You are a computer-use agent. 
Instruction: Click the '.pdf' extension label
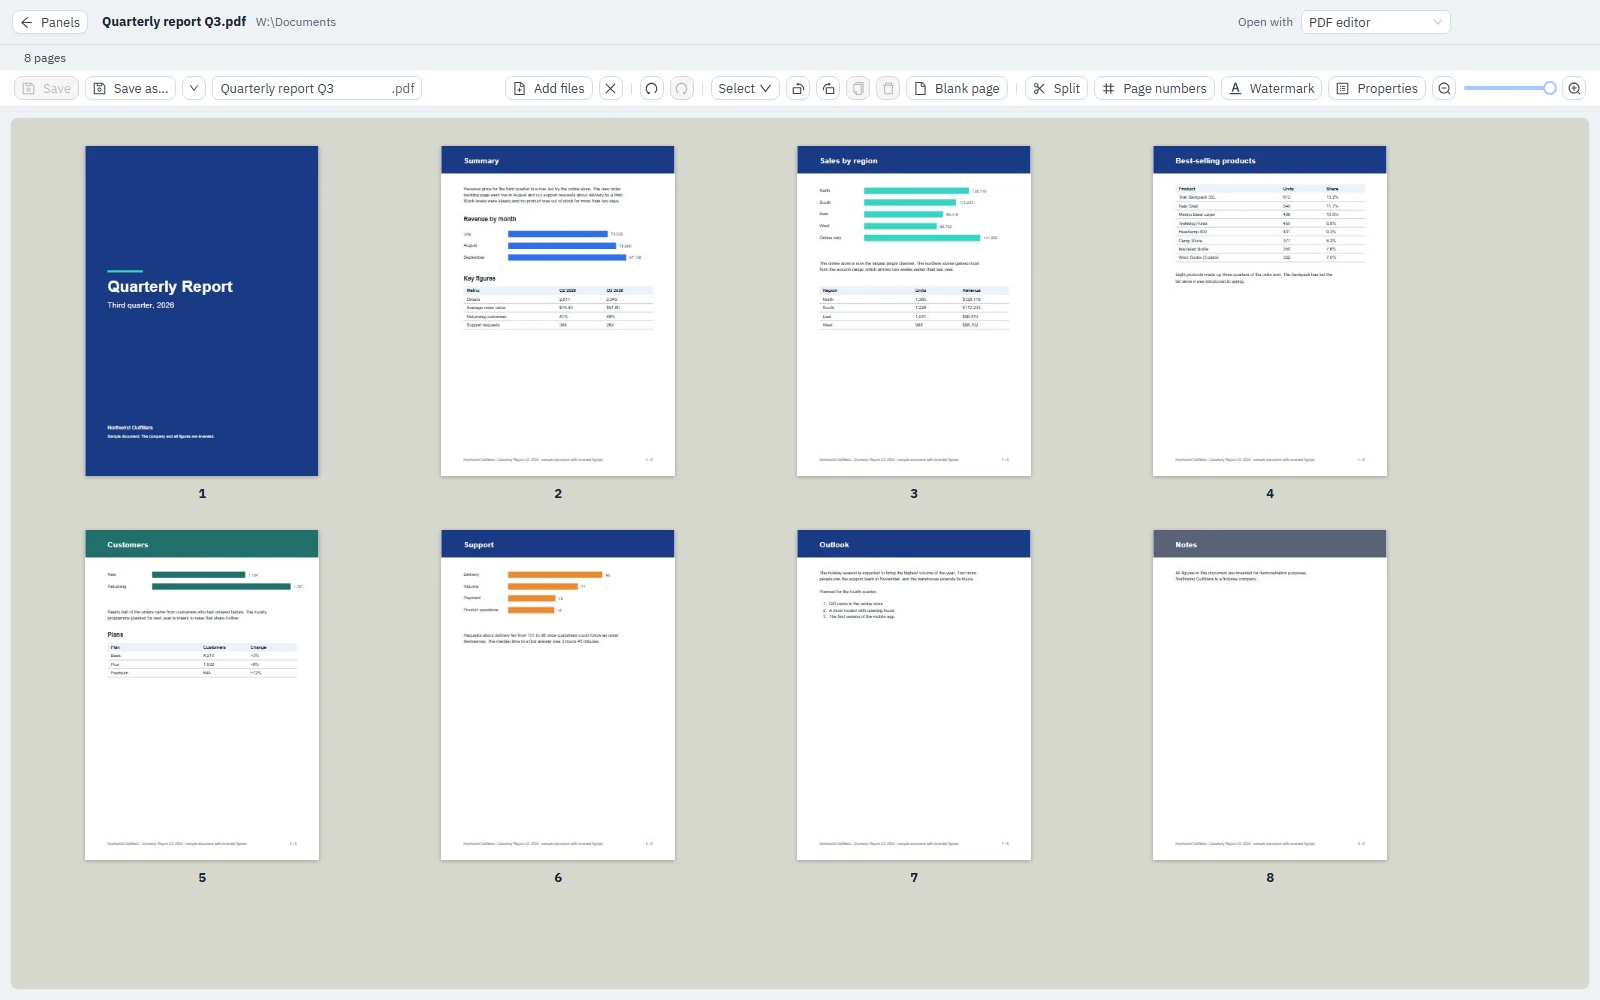pos(403,88)
